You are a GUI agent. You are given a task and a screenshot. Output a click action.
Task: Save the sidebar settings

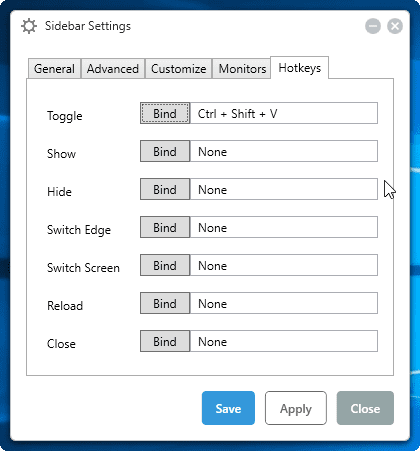pos(228,408)
